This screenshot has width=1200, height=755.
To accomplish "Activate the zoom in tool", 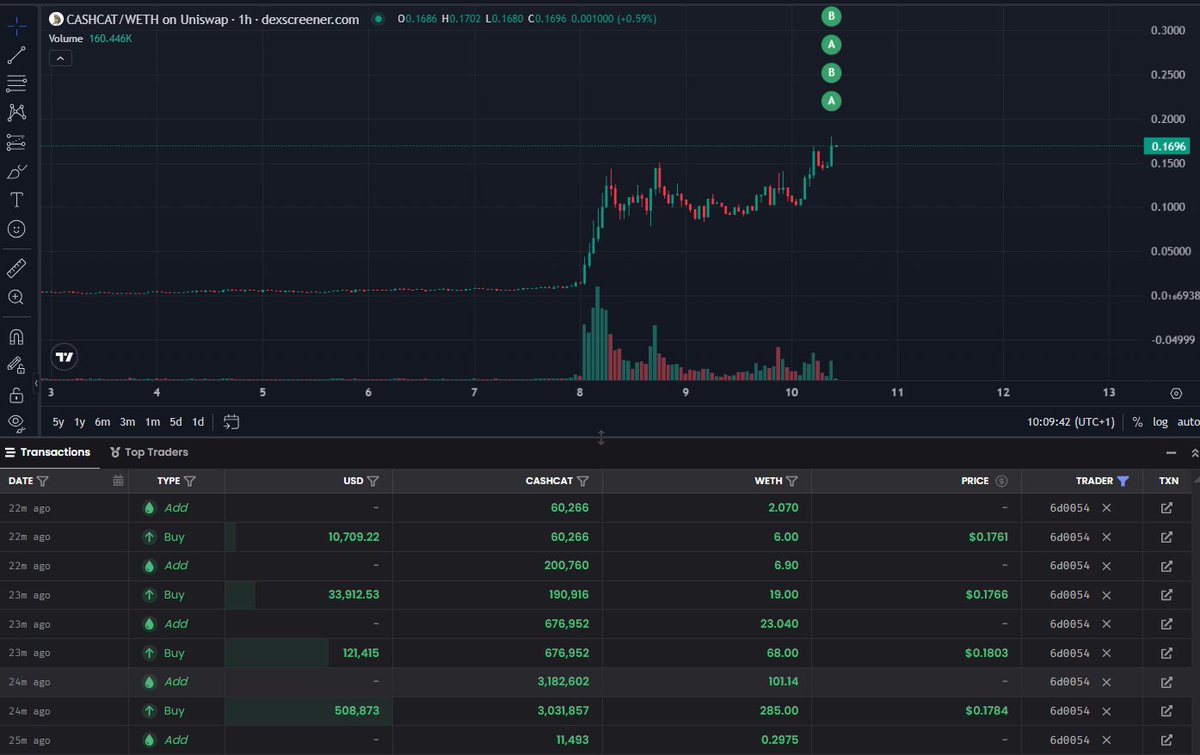I will [16, 297].
